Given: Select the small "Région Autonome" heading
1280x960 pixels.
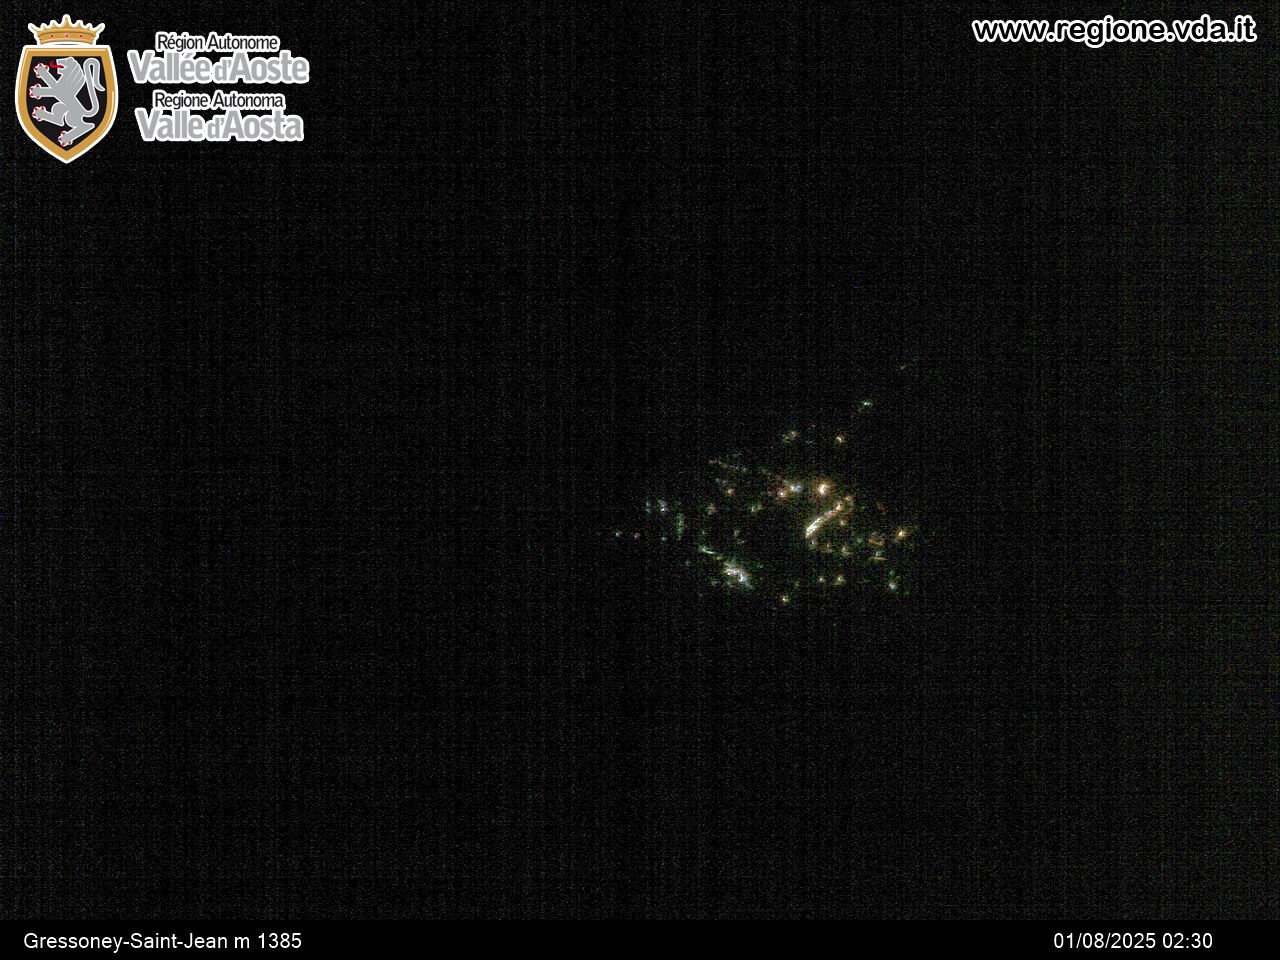Looking at the screenshot, I should (217, 42).
